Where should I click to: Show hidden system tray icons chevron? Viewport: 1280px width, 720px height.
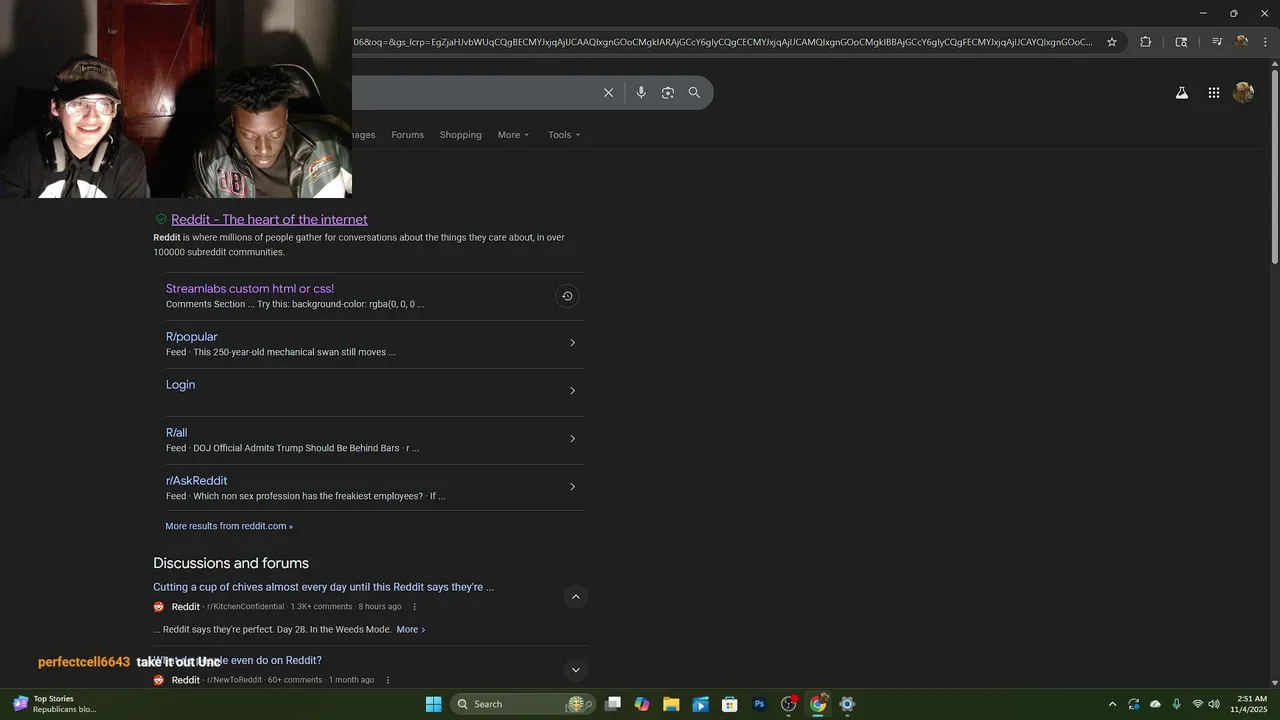[x=1112, y=704]
